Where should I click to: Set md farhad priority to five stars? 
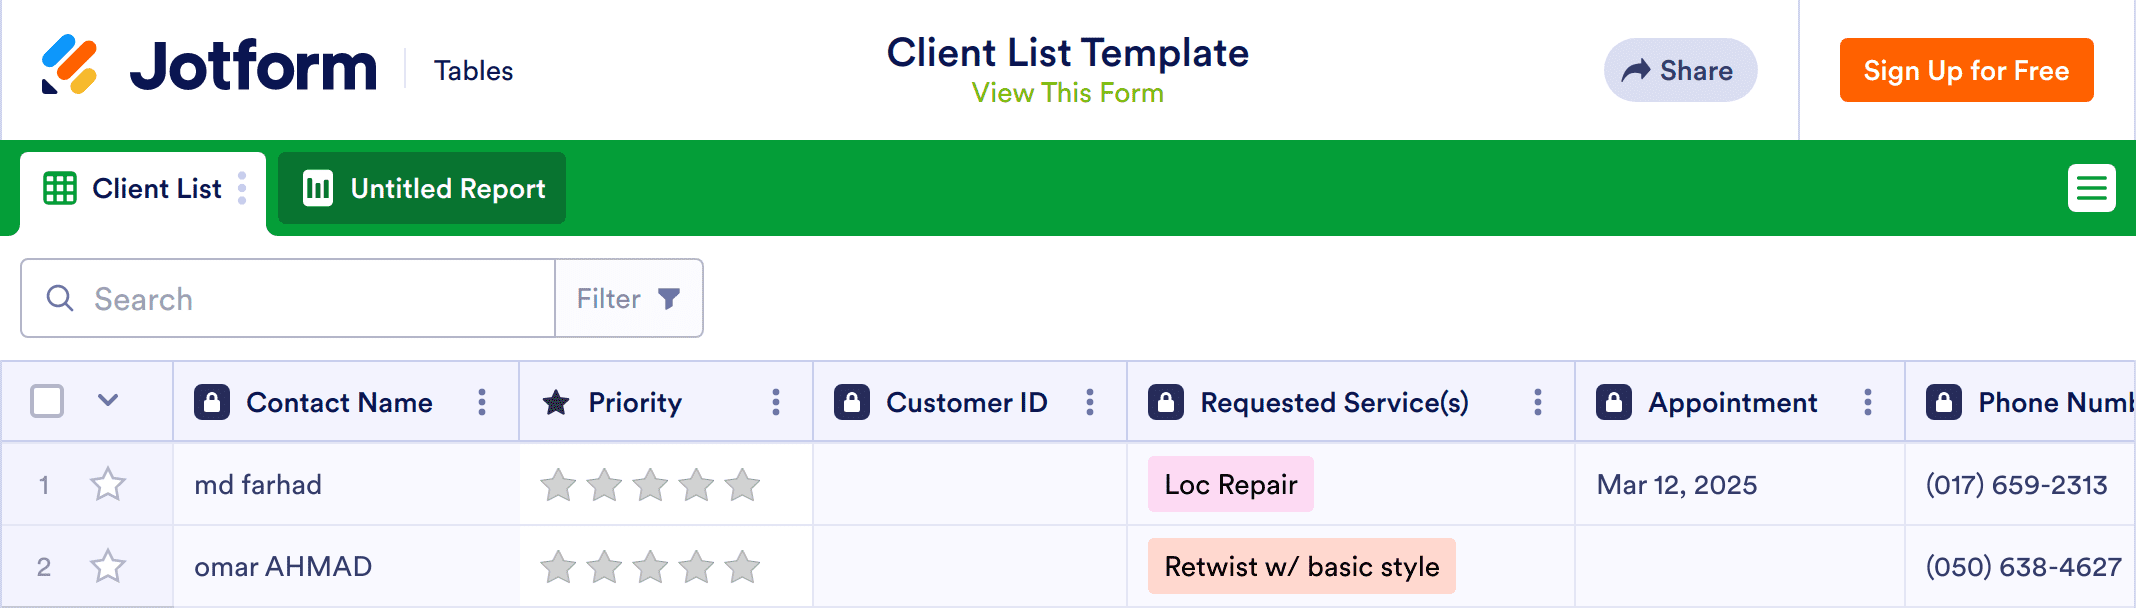coord(742,485)
